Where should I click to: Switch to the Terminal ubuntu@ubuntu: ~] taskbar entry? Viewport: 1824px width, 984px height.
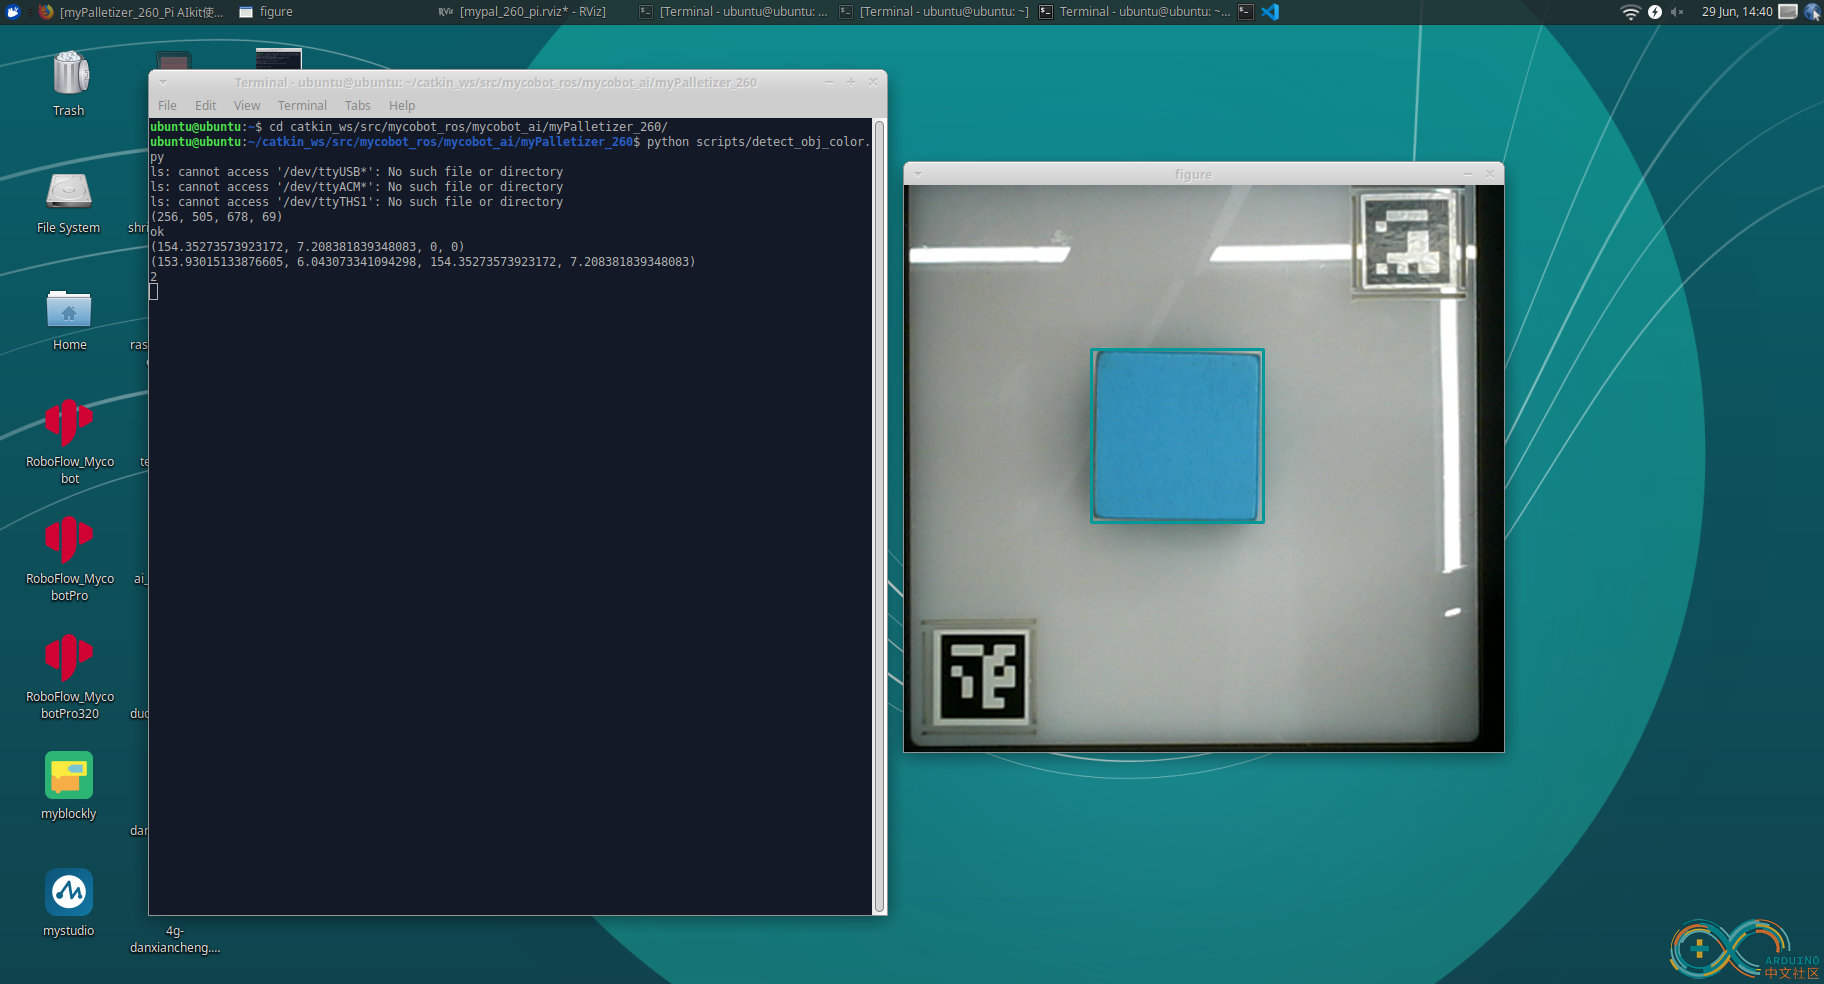point(934,12)
